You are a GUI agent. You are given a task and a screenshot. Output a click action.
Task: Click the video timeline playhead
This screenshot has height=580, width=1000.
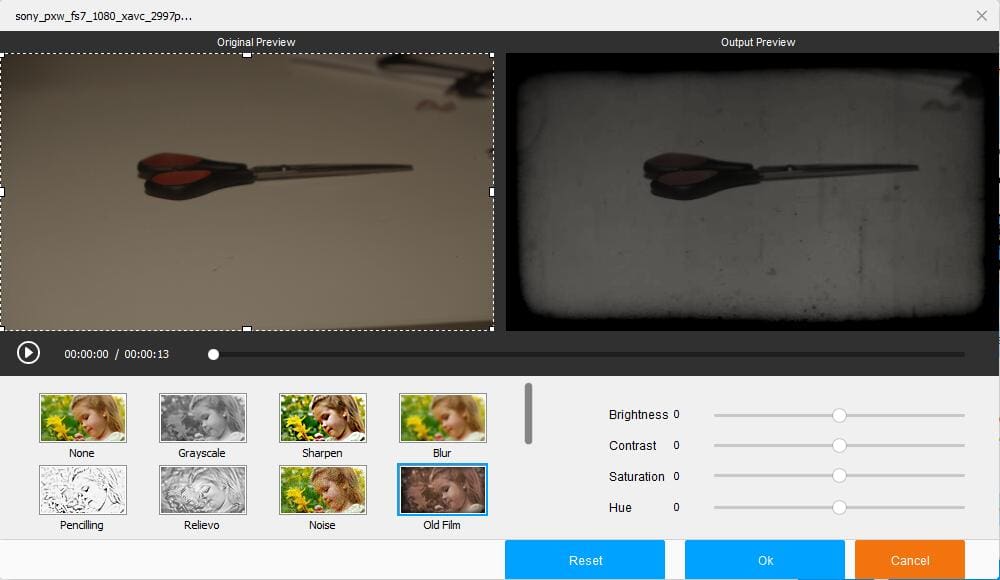(x=213, y=354)
